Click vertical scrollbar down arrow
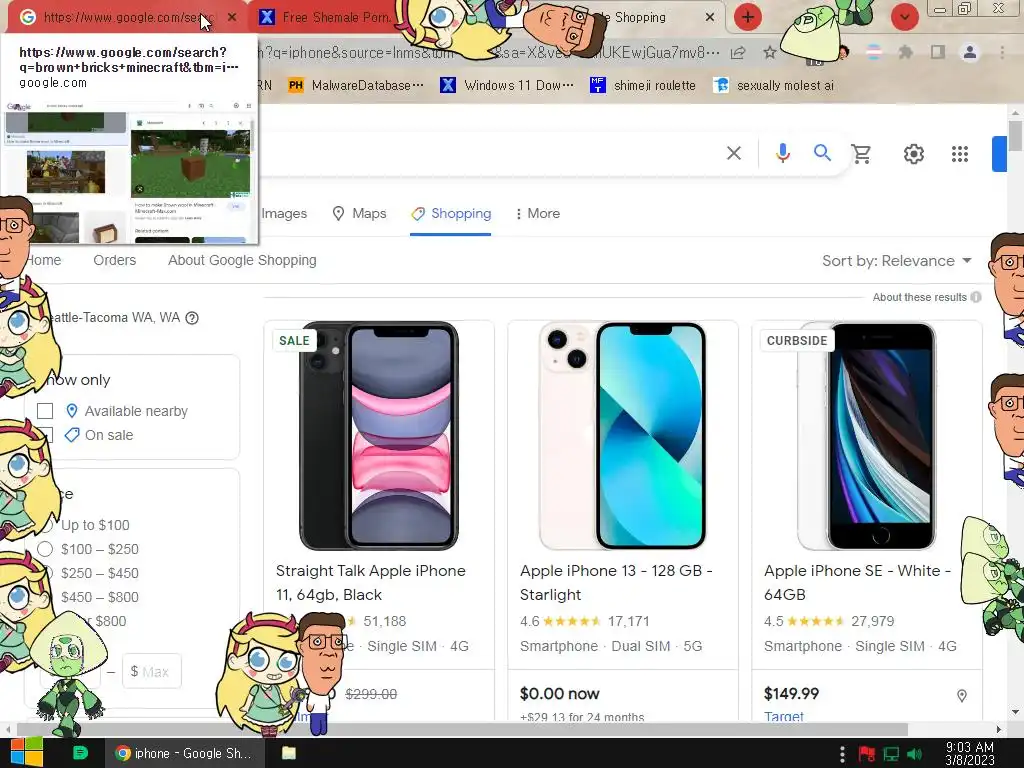 [x=1015, y=712]
